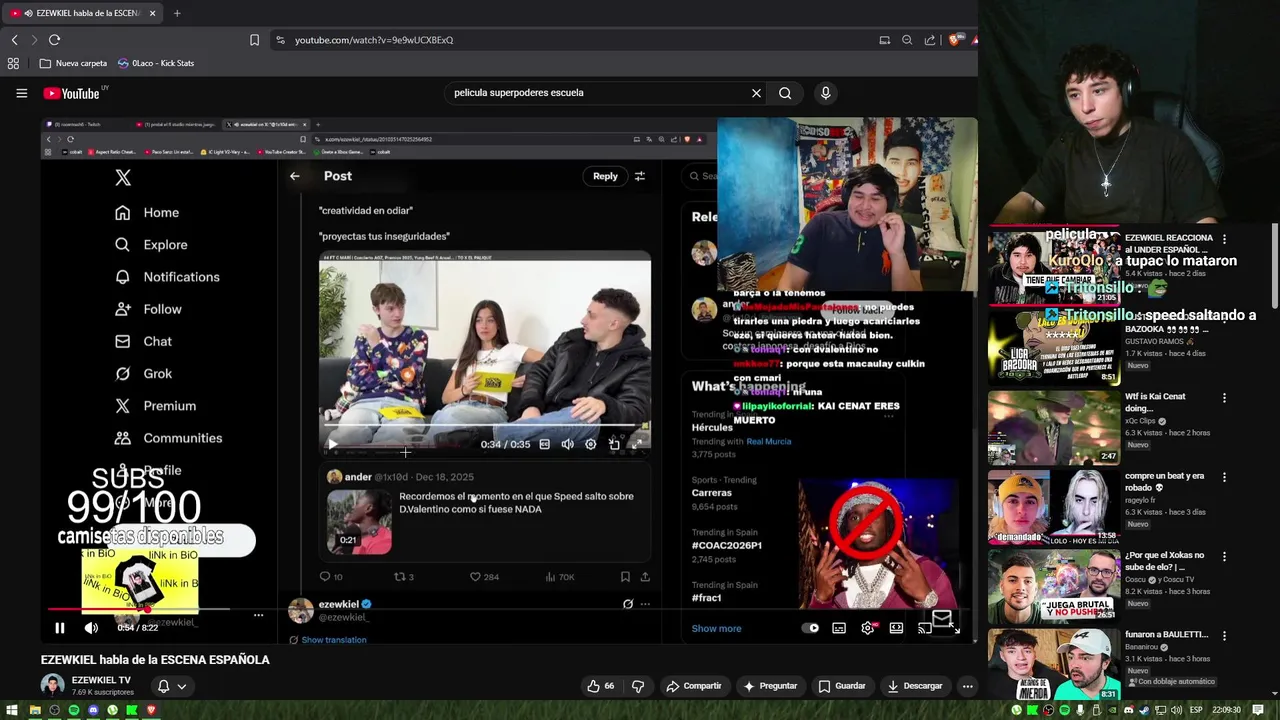Open options for Wtf is Kai Cenat video

click(1224, 398)
